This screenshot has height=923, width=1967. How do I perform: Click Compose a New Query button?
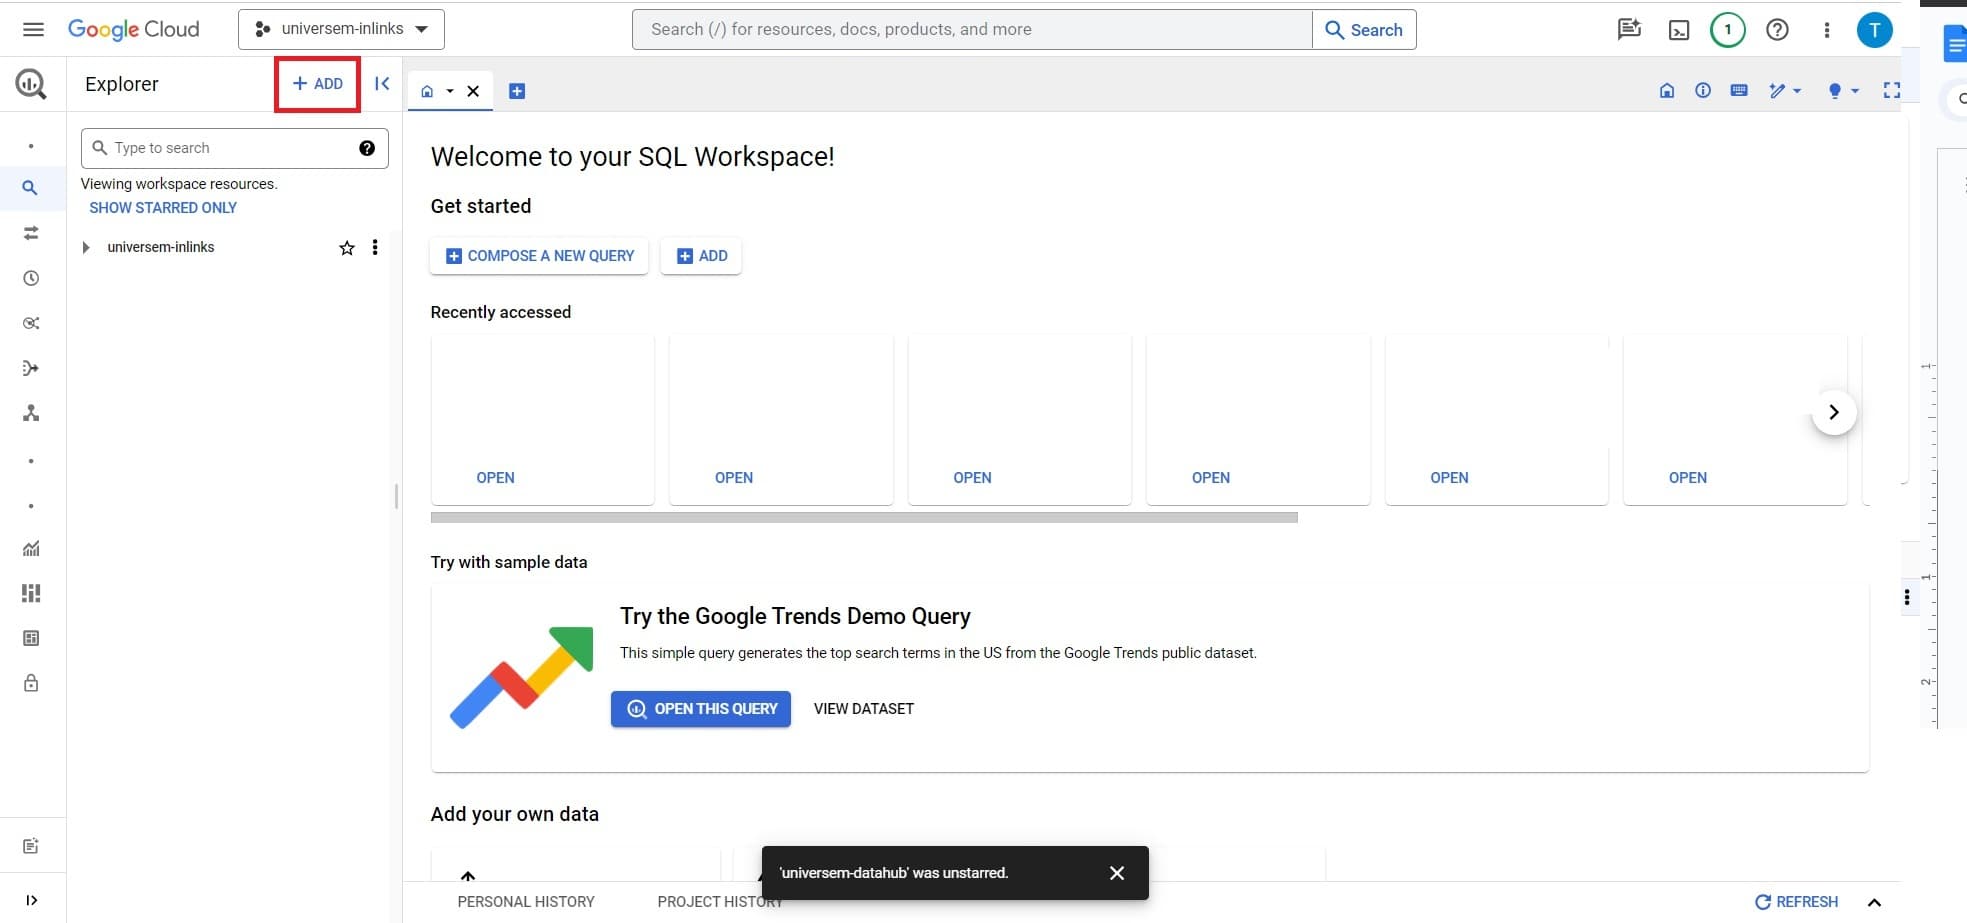[539, 256]
